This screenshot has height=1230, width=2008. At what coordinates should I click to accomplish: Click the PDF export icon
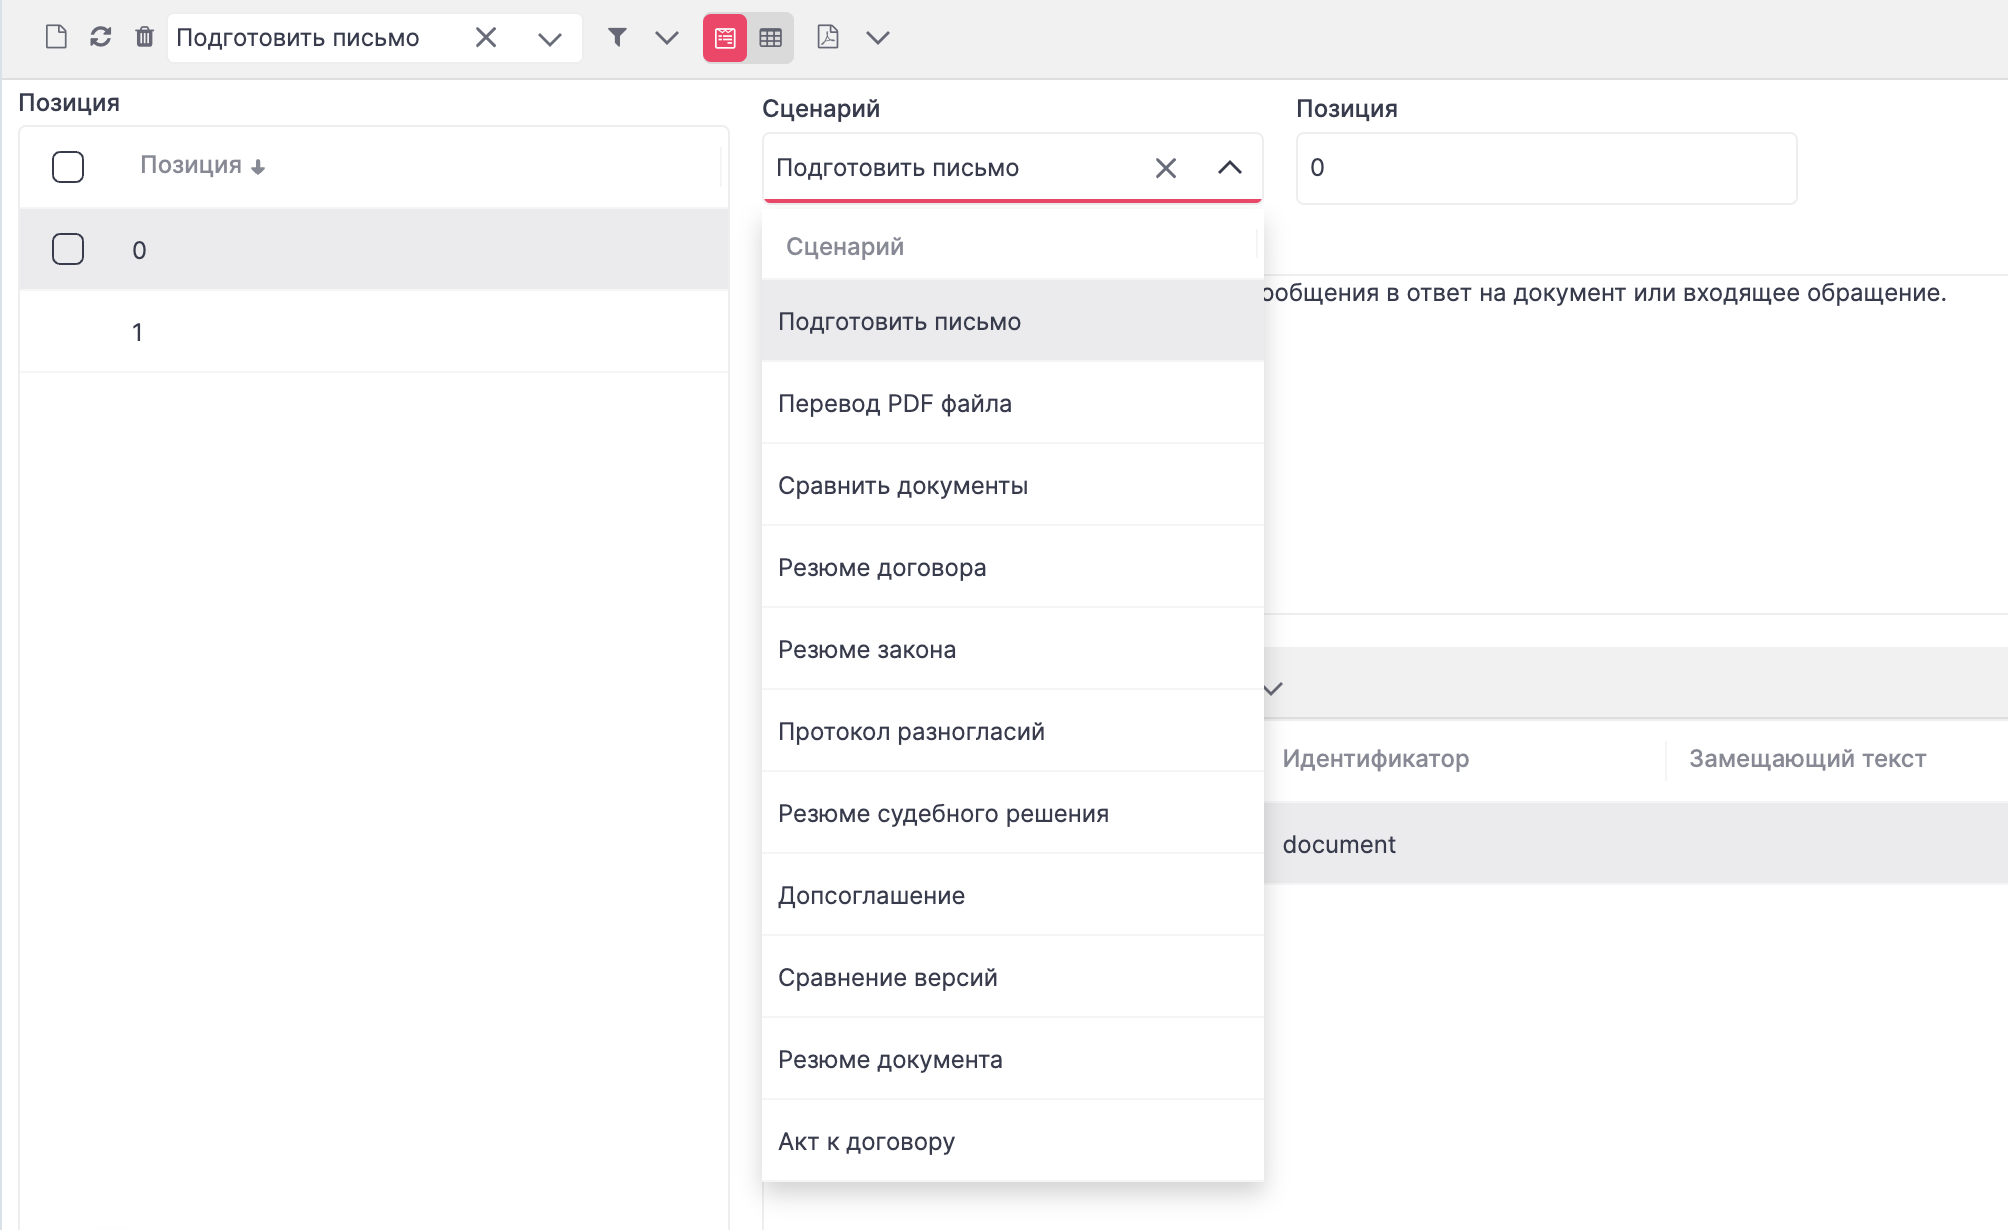click(827, 38)
